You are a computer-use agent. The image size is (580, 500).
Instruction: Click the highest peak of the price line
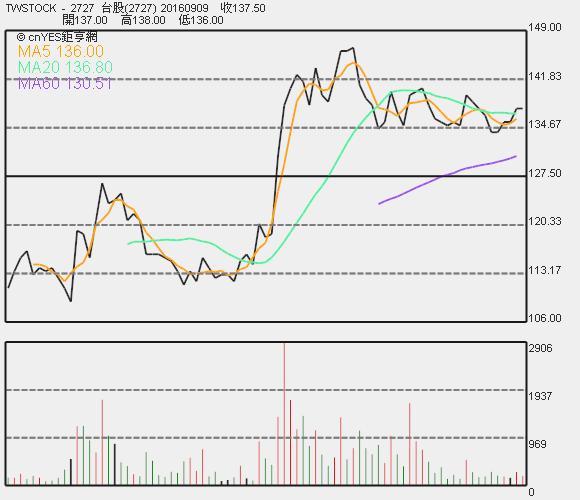pyautogui.click(x=353, y=48)
